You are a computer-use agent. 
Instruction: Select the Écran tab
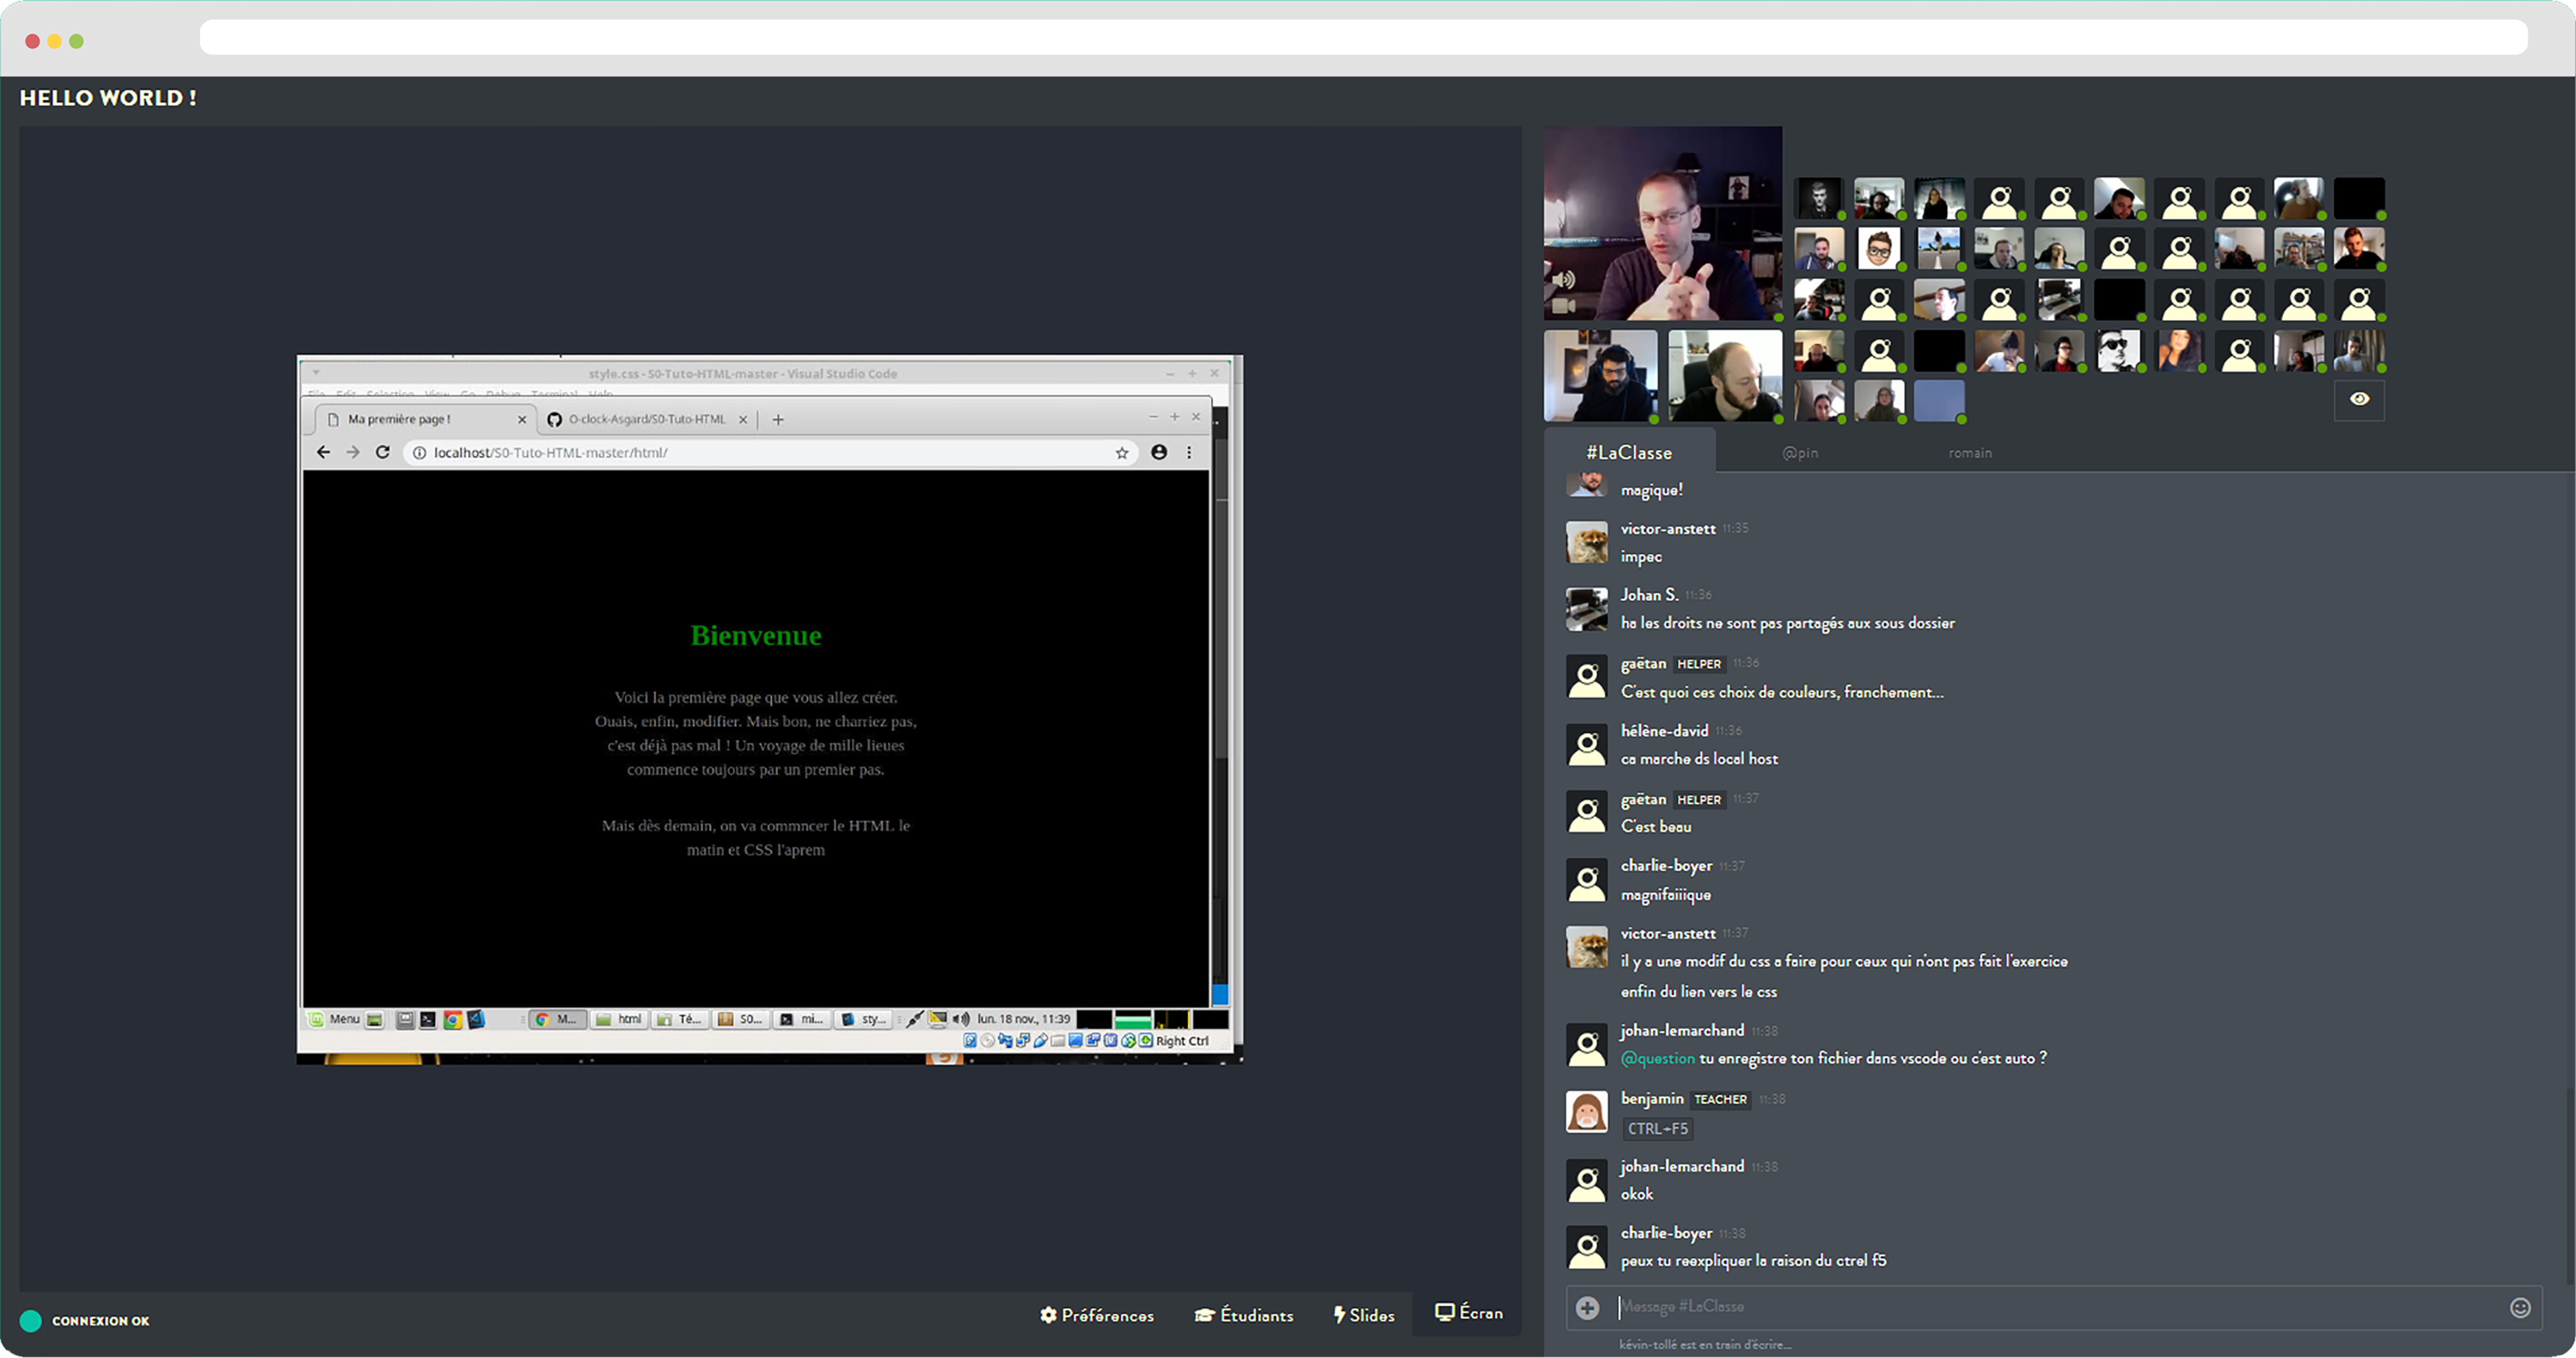click(1468, 1313)
